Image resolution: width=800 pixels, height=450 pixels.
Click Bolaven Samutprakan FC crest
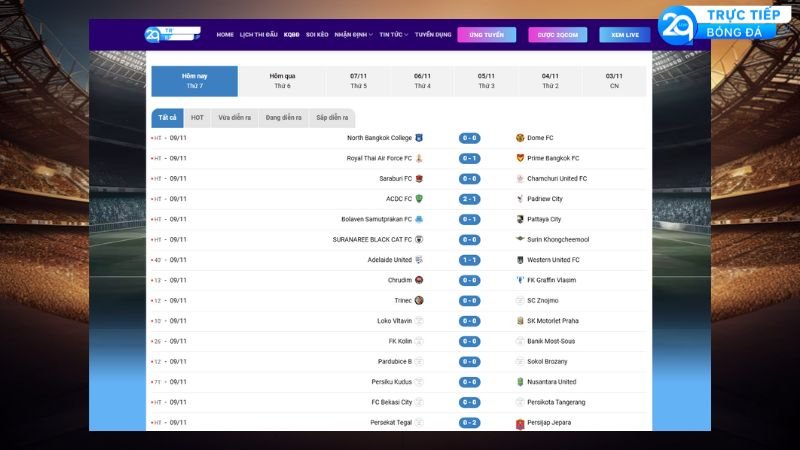click(419, 219)
